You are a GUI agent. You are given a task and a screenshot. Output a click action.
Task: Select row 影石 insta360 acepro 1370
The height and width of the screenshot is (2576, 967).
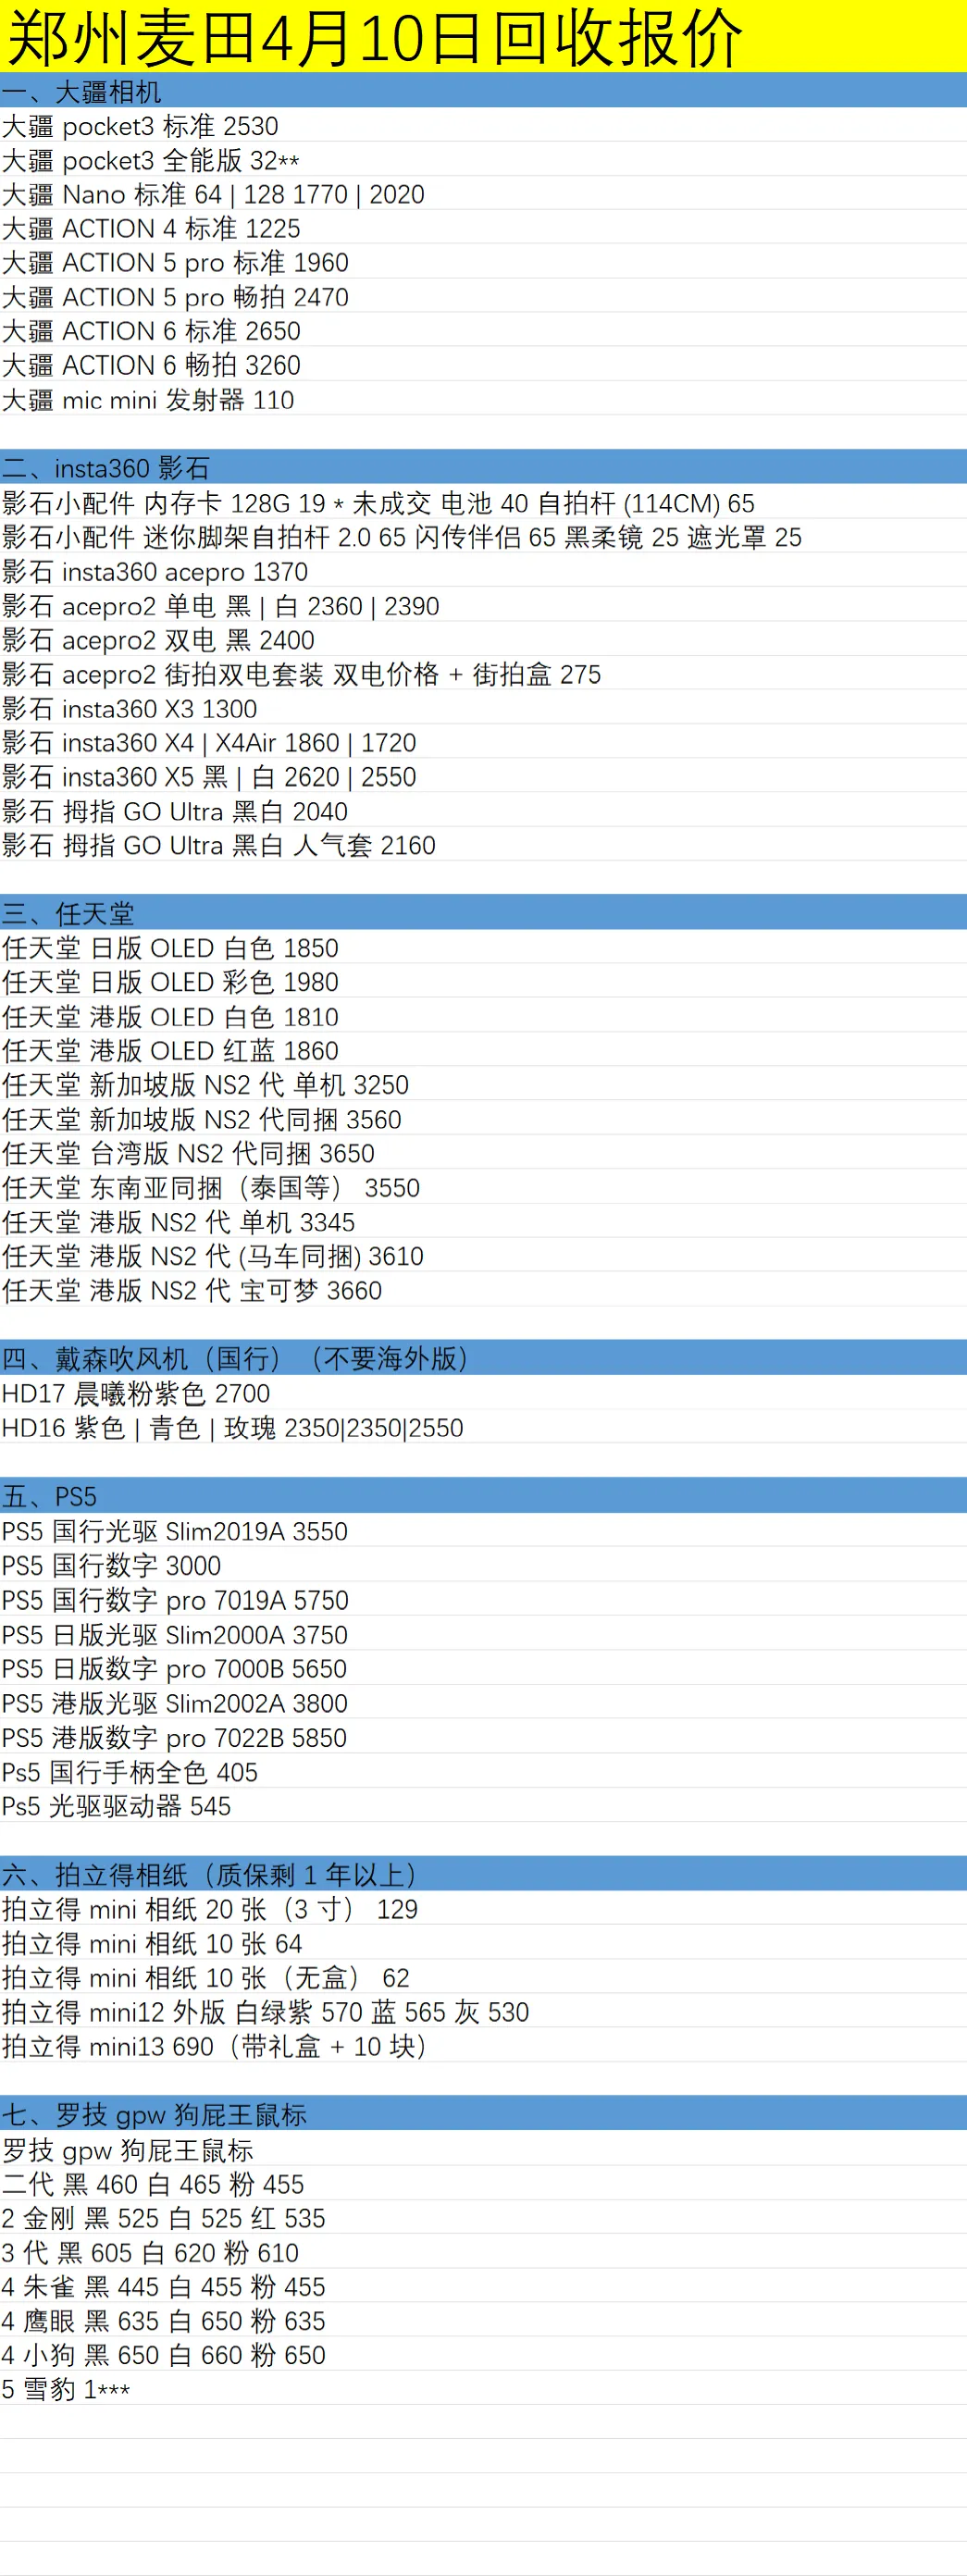pos(483,571)
